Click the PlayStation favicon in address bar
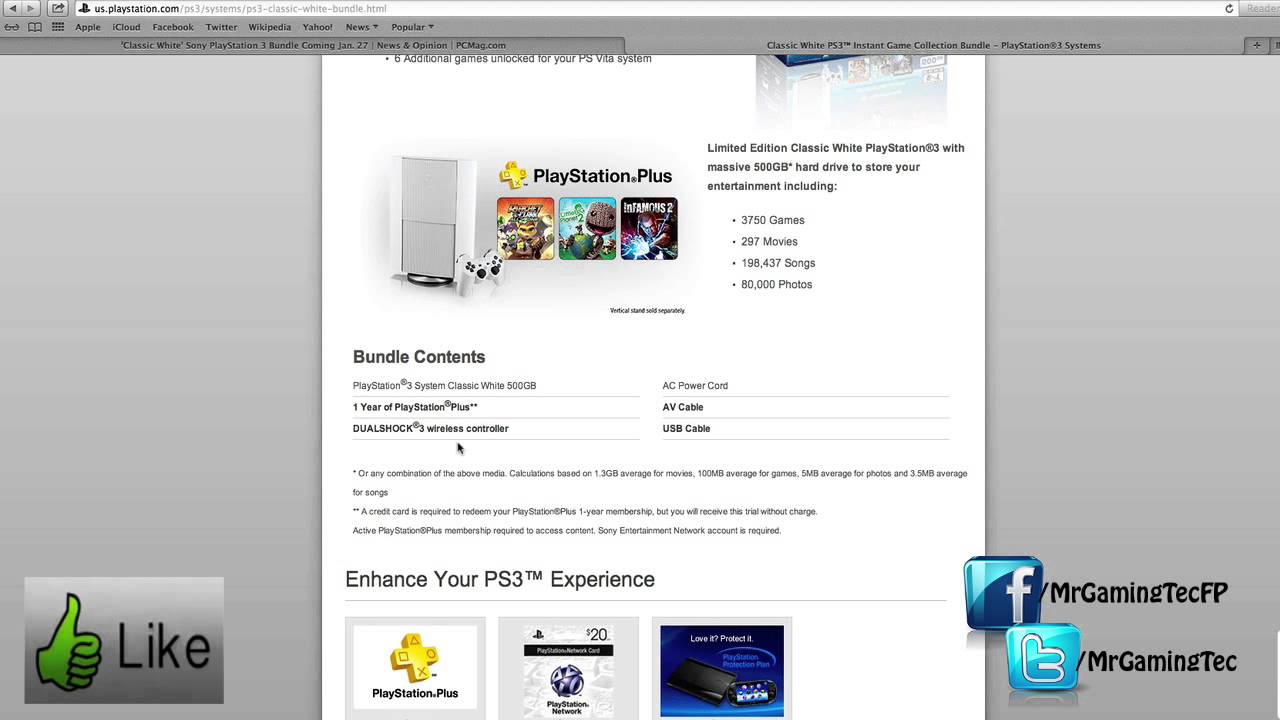 (85, 8)
